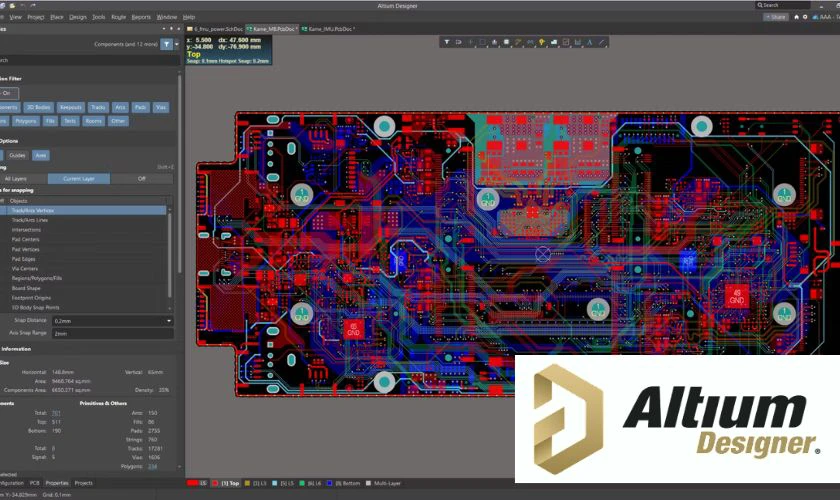Select the Axes snap option button

click(41, 155)
